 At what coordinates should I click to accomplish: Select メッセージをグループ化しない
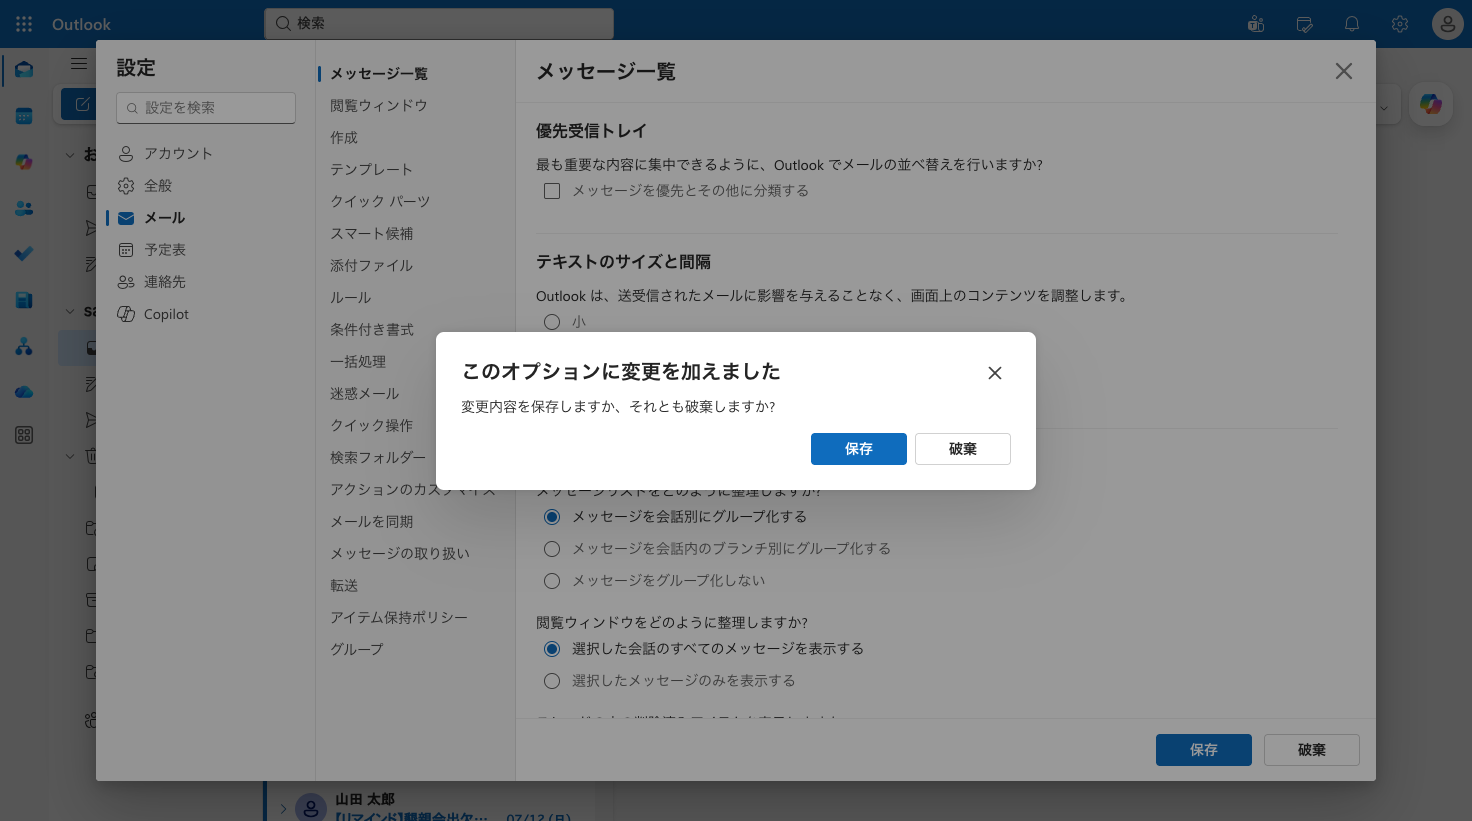(552, 581)
